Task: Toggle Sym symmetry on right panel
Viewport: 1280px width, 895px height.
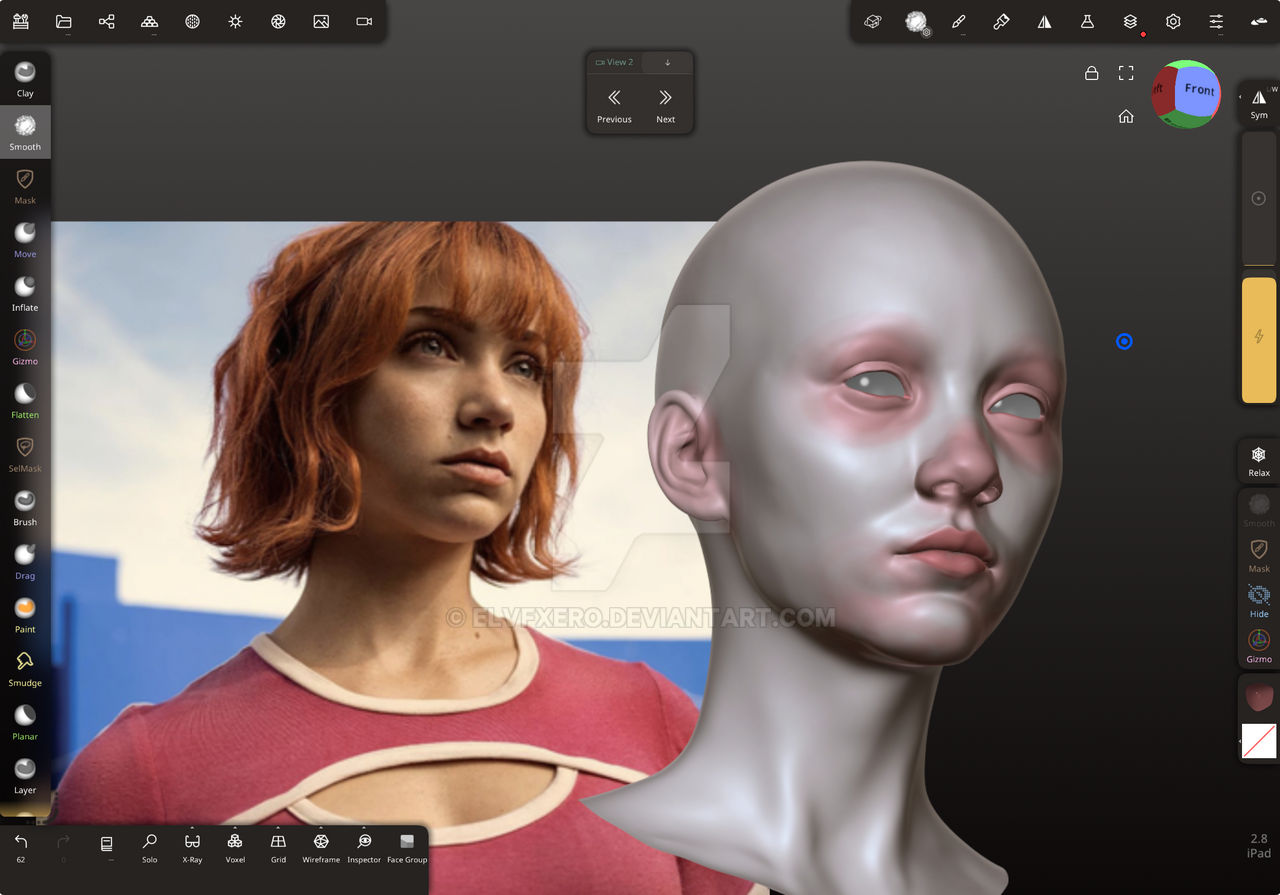Action: click(1259, 103)
